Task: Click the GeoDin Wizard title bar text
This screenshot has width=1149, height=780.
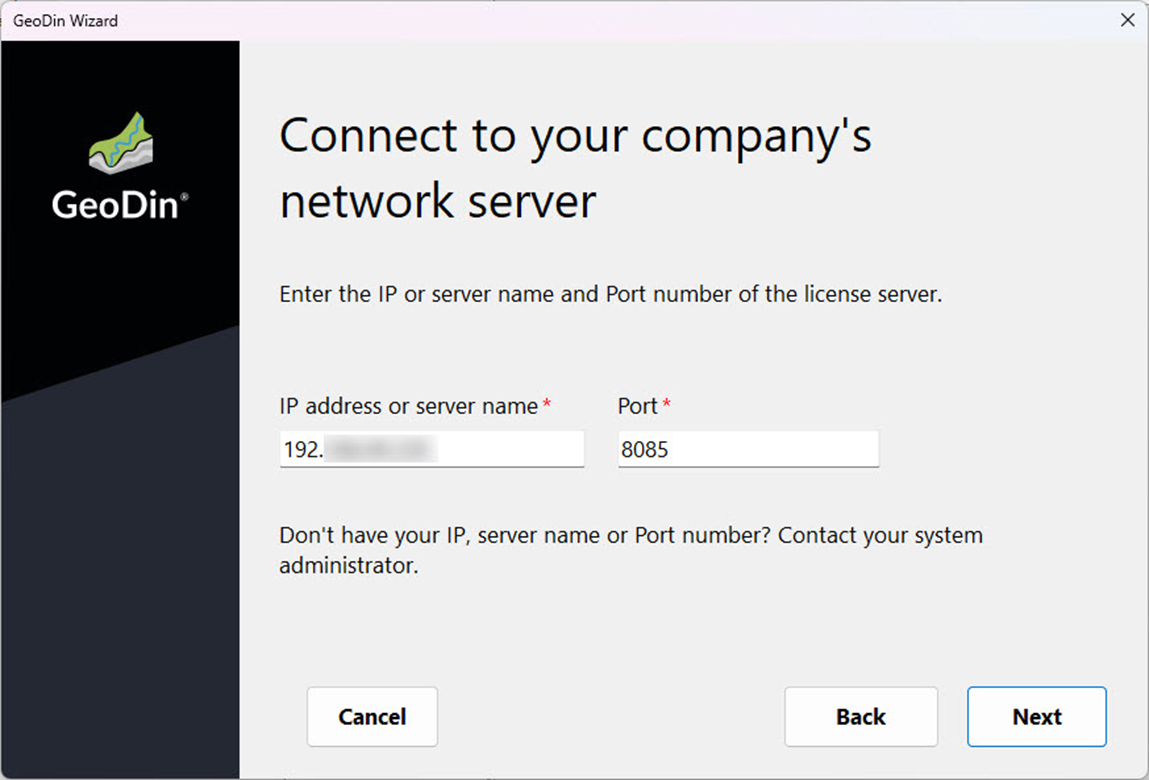Action: pos(65,20)
